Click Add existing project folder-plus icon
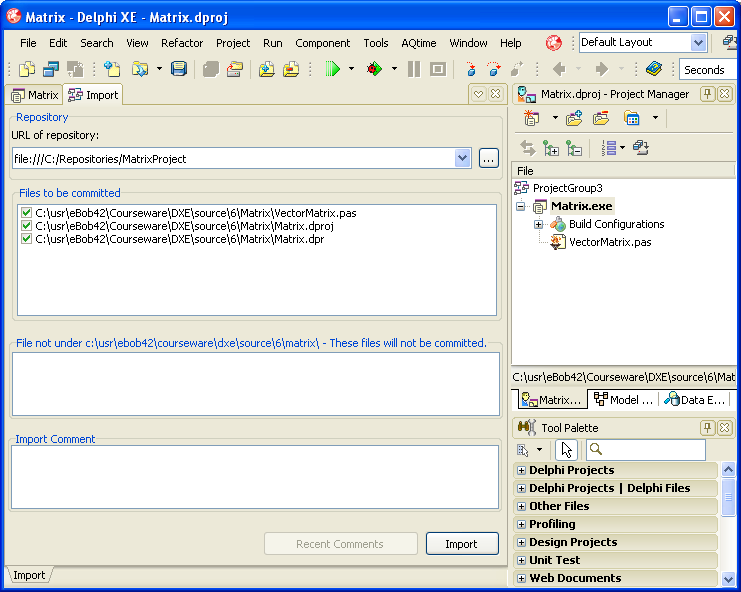Screen dimensions: 741x592 pyautogui.click(x=574, y=118)
